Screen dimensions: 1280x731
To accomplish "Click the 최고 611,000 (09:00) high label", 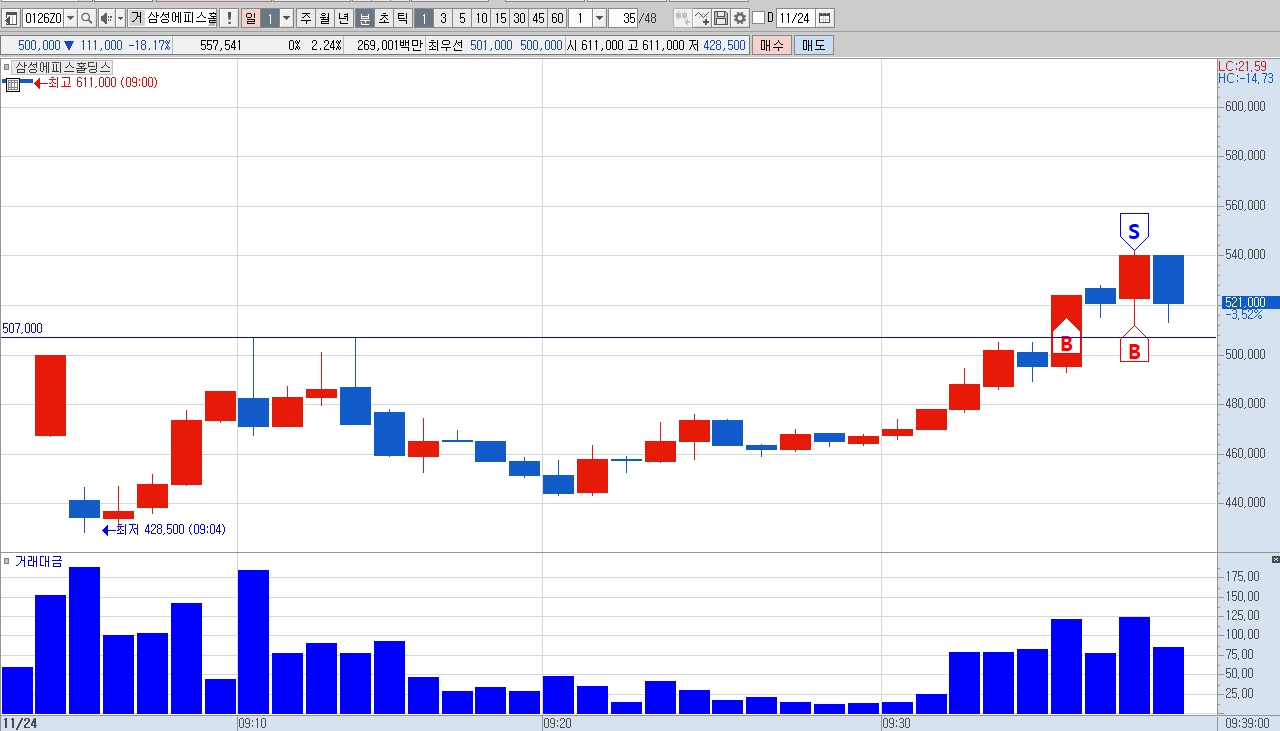I will point(103,83).
